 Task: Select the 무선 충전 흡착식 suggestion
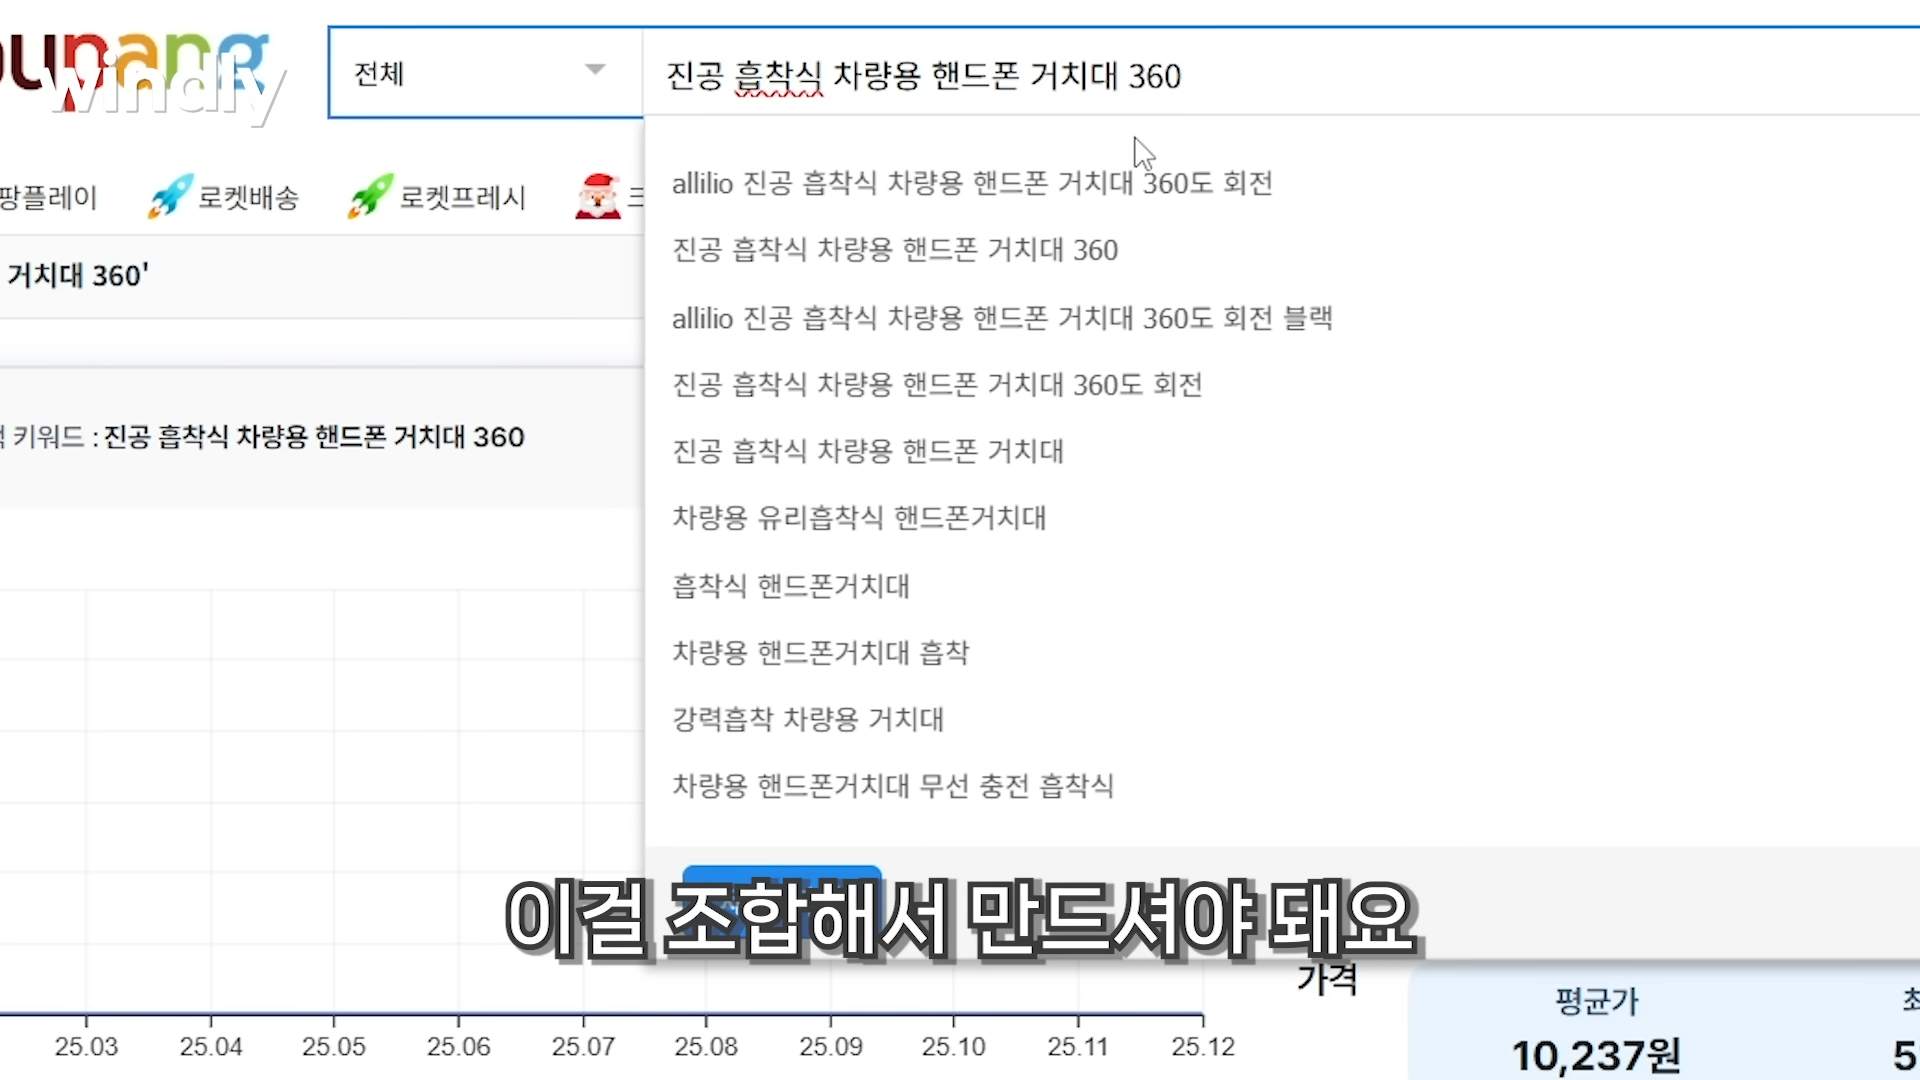[x=892, y=786]
